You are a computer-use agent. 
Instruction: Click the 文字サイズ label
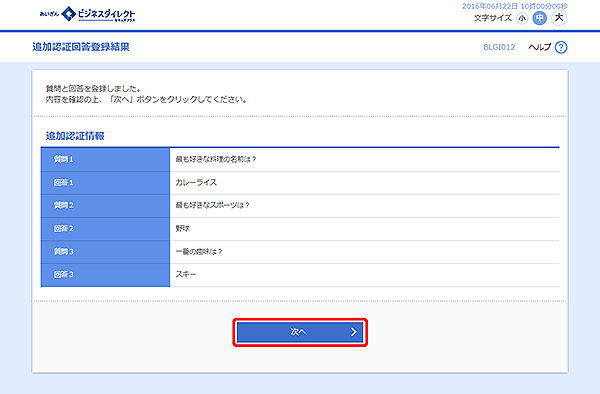[493, 18]
